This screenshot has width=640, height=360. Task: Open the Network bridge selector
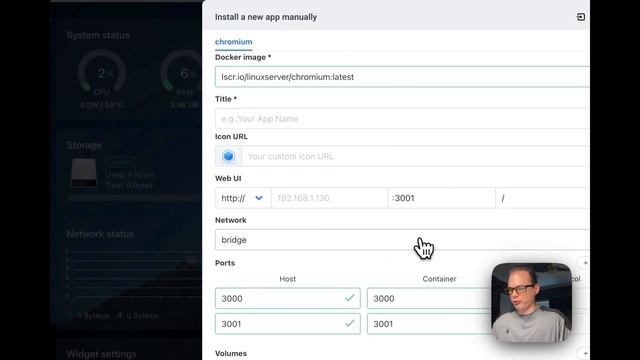tap(402, 240)
